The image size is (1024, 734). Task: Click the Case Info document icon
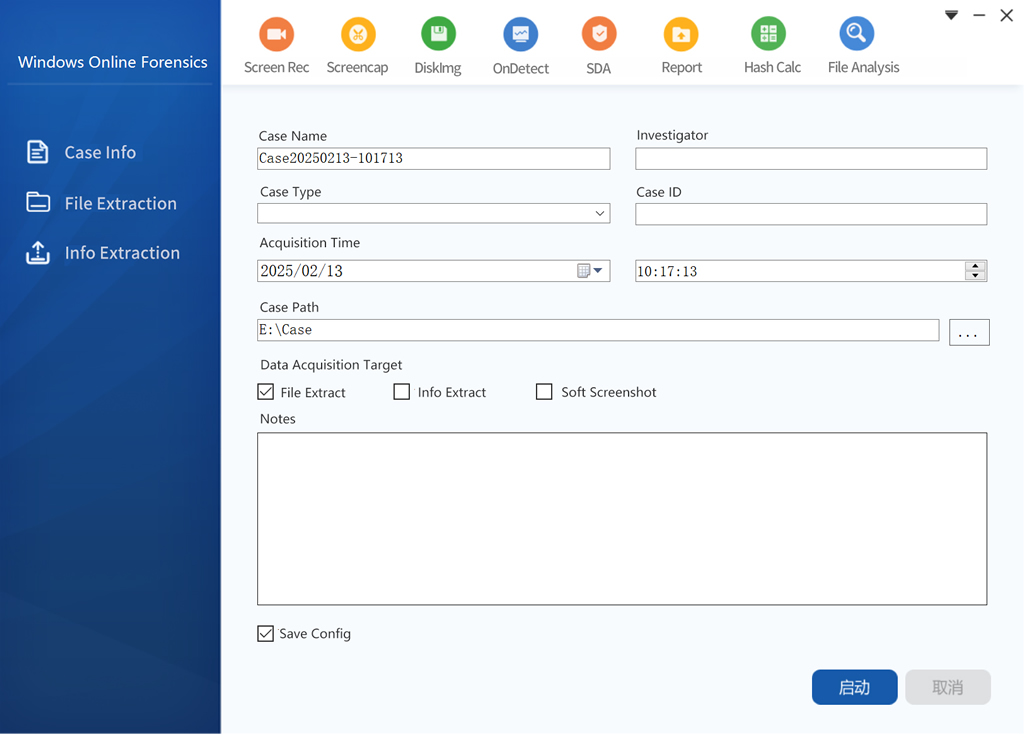37,152
